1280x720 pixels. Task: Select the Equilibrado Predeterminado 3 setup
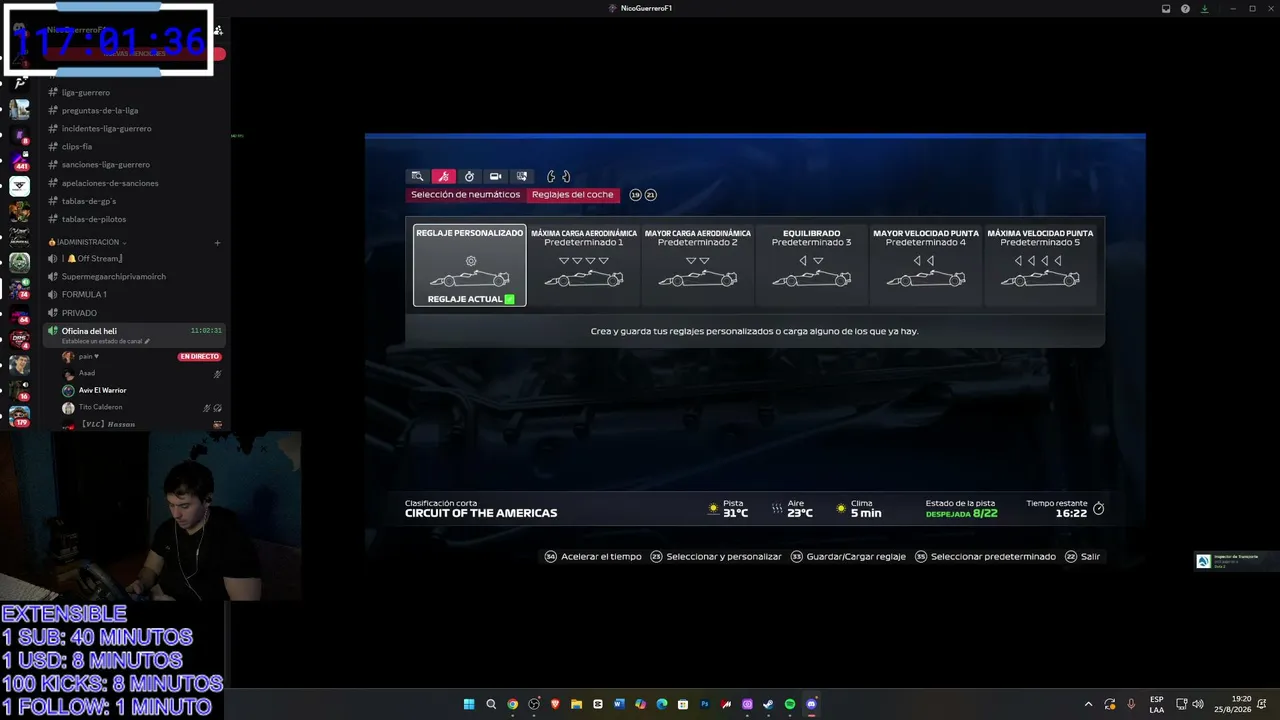[812, 265]
